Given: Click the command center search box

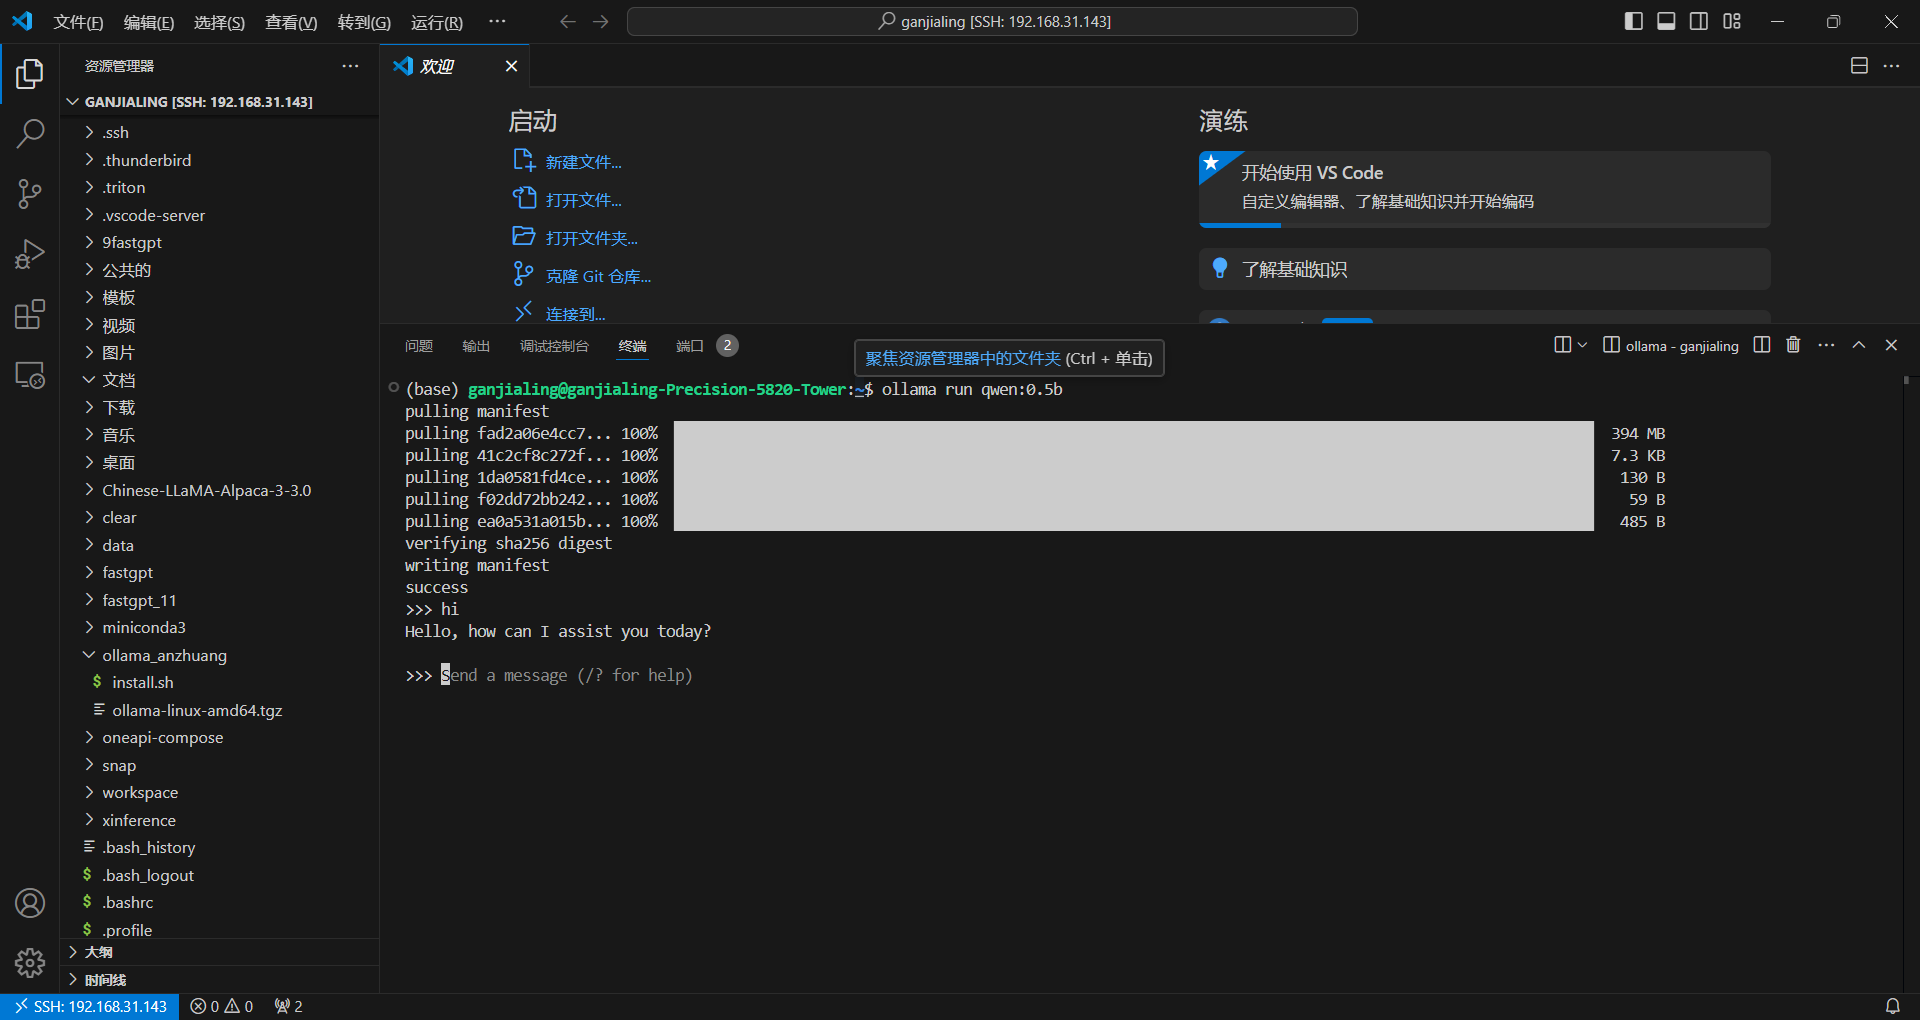Looking at the screenshot, I should point(992,21).
